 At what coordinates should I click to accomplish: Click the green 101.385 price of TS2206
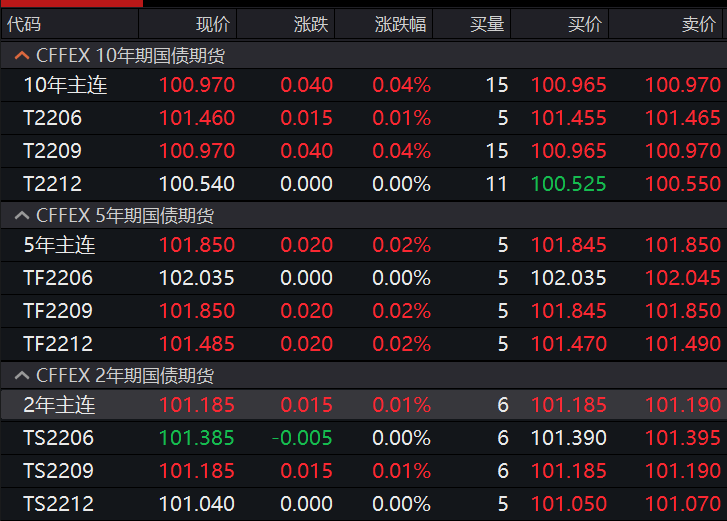click(196, 438)
